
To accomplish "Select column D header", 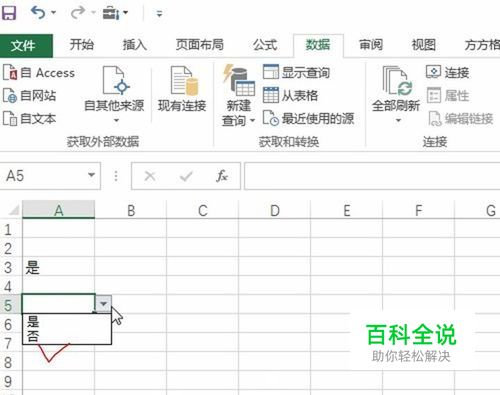I will [x=275, y=210].
